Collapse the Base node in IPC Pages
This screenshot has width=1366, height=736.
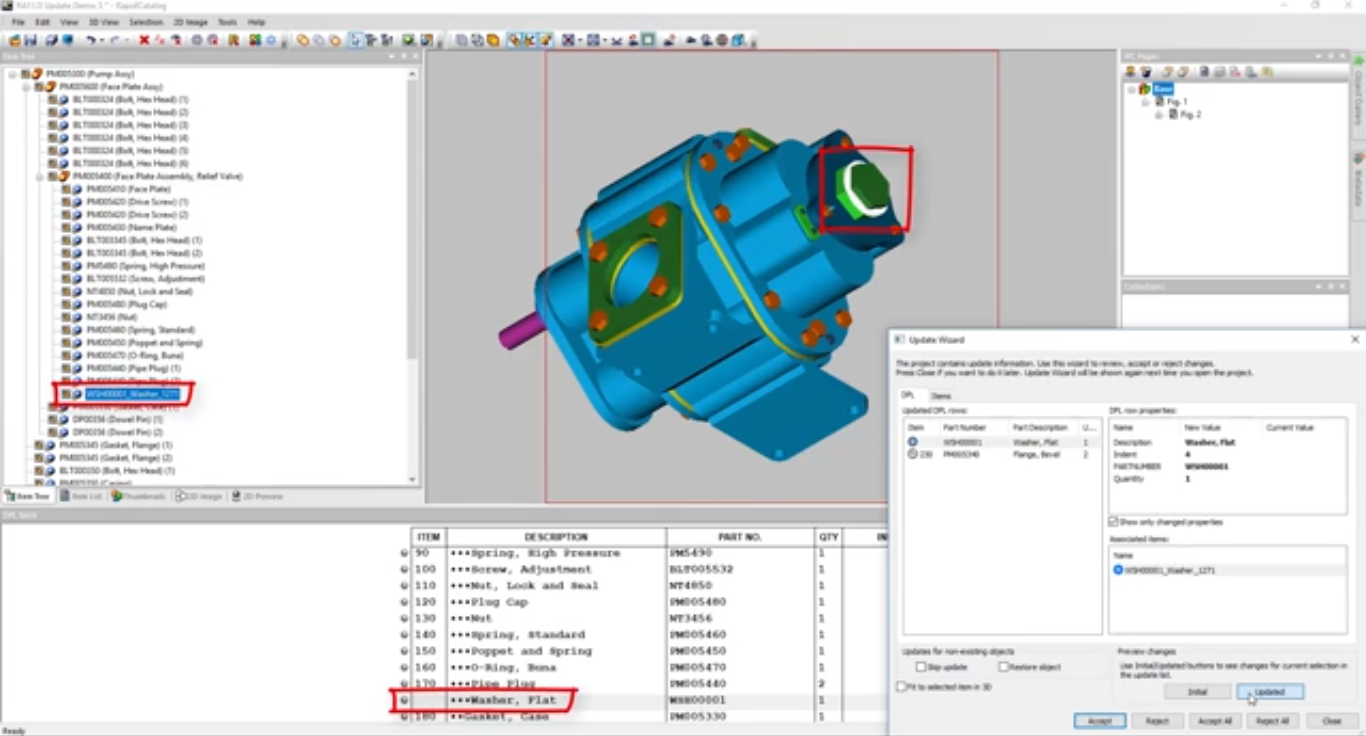1132,89
